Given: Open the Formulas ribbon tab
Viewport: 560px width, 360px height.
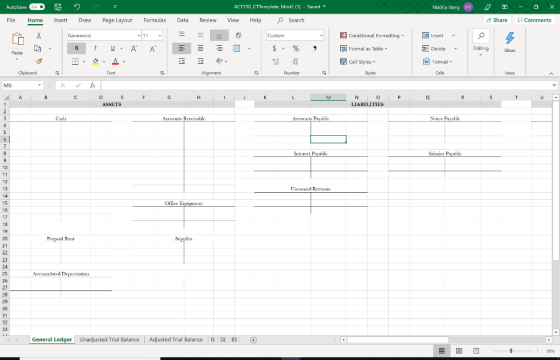Looking at the screenshot, I should coord(155,20).
